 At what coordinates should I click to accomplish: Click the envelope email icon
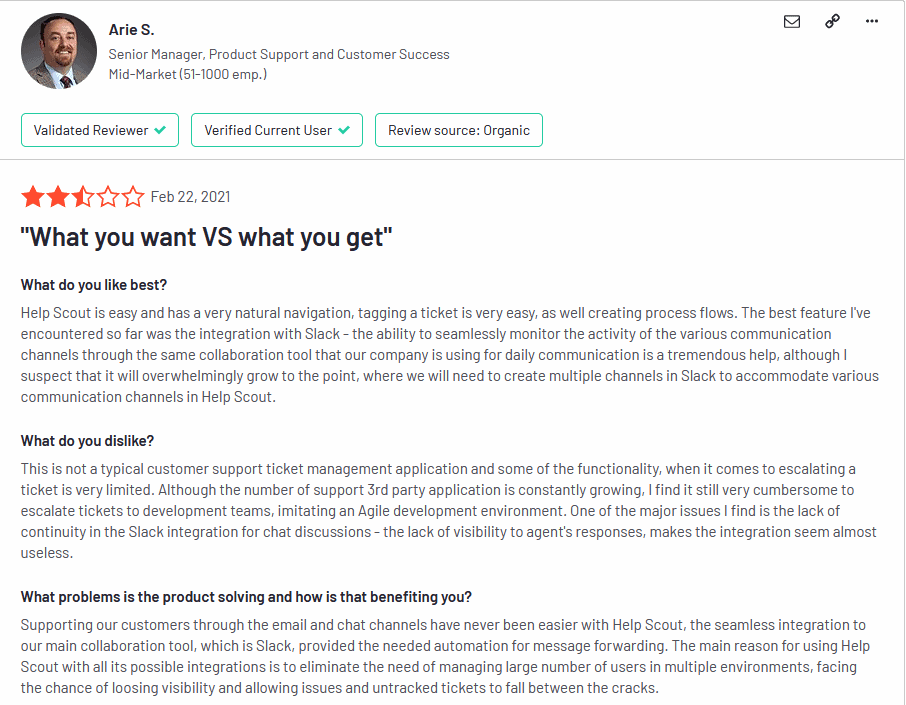(x=792, y=21)
